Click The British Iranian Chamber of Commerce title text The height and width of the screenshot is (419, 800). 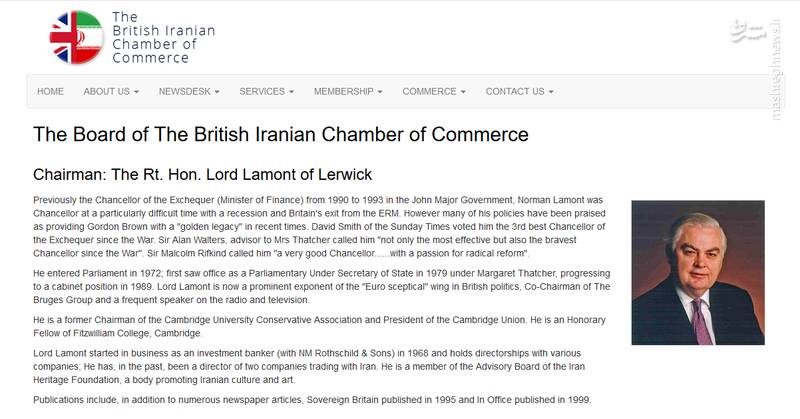tap(163, 37)
